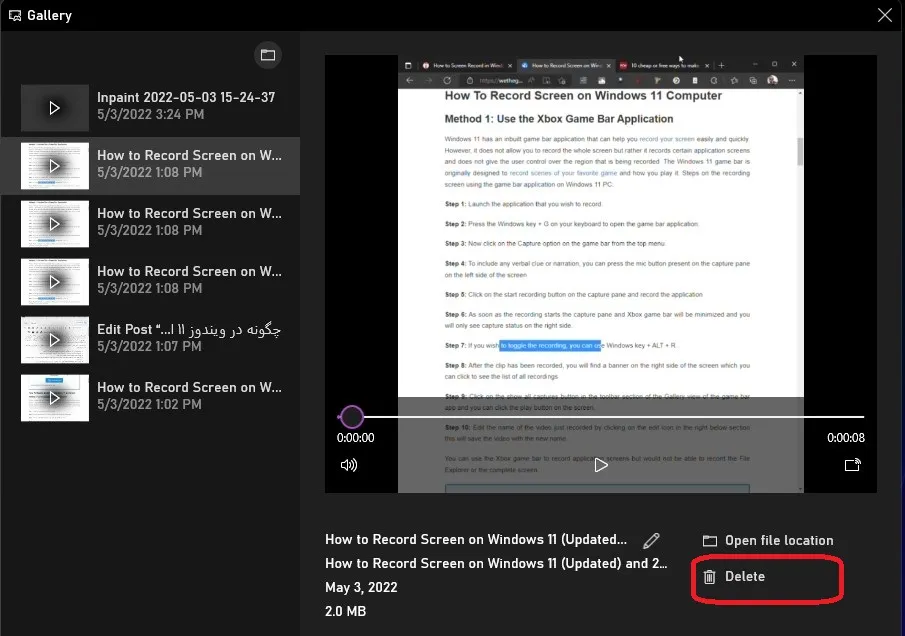The width and height of the screenshot is (905, 636).
Task: Open captures folder icon above the list
Action: click(268, 55)
